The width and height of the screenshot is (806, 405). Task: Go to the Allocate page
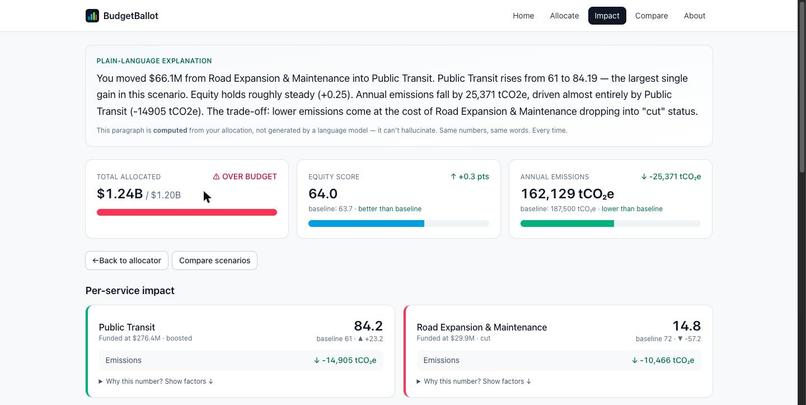(564, 16)
